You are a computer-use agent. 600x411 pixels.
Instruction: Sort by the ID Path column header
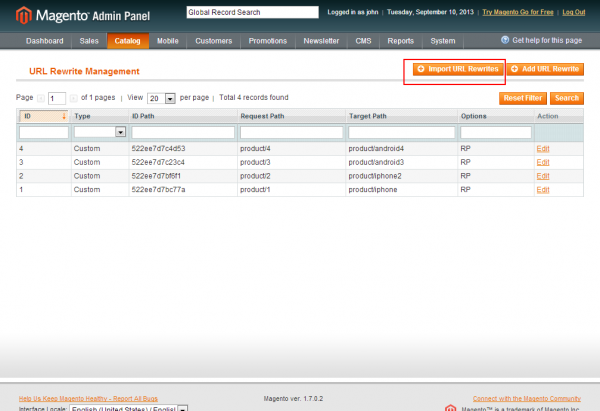tap(143, 116)
